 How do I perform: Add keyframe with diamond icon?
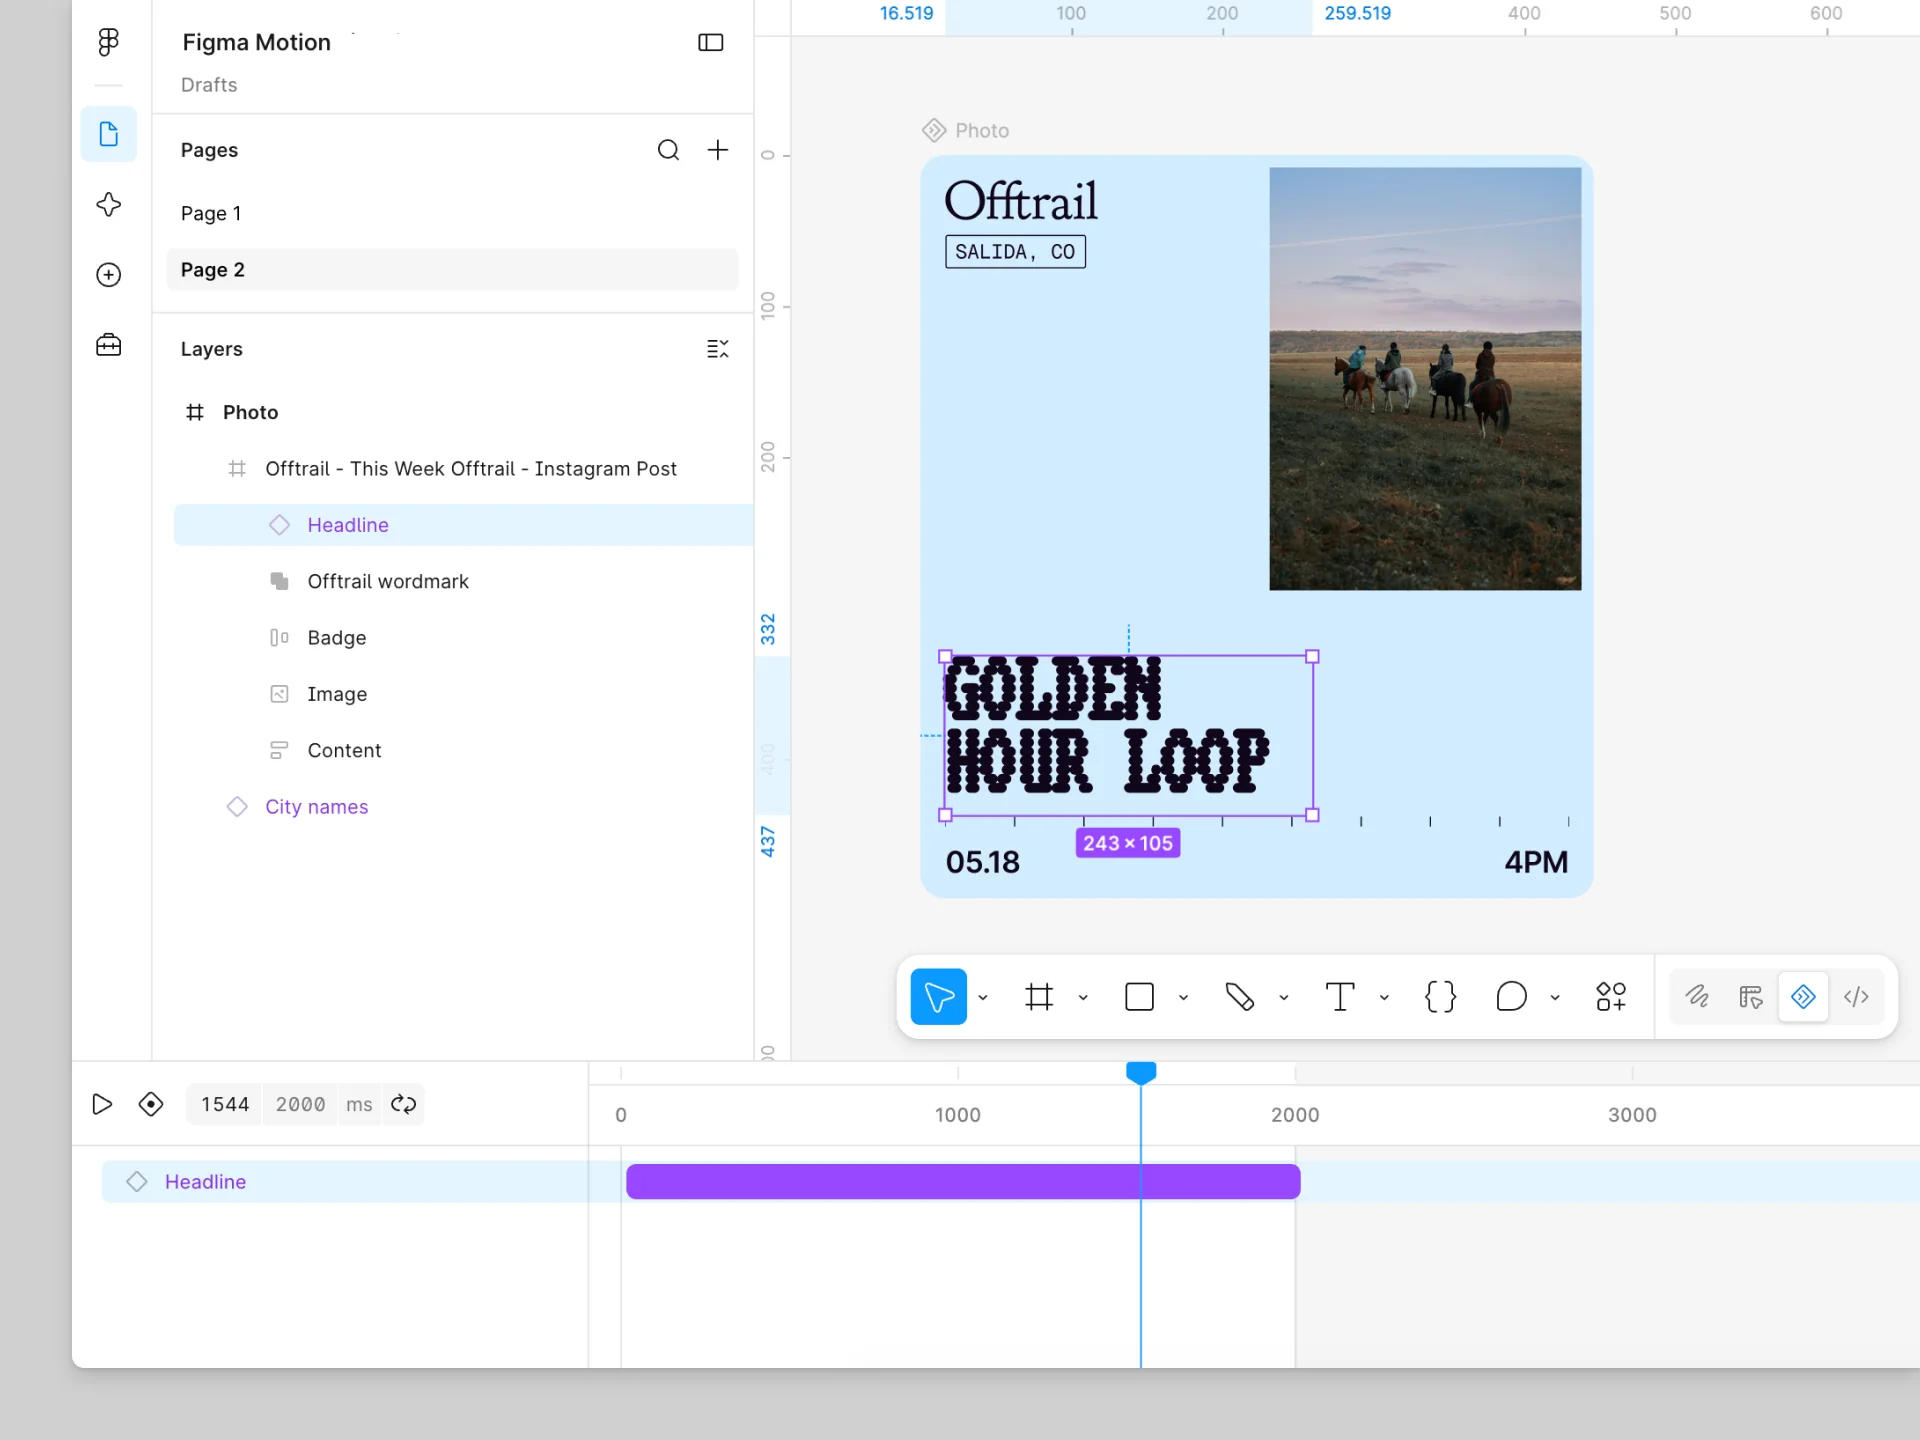click(x=151, y=1104)
